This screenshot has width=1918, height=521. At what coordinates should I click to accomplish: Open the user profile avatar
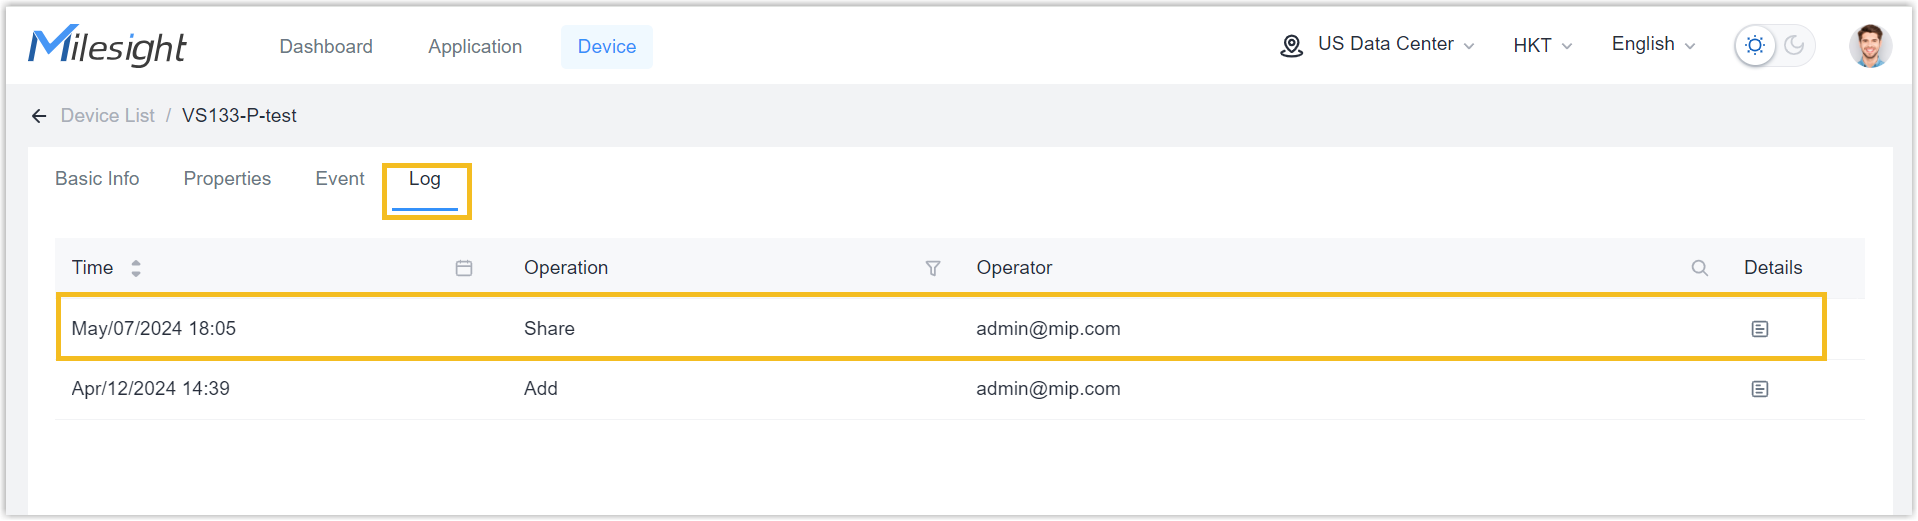pos(1869,46)
